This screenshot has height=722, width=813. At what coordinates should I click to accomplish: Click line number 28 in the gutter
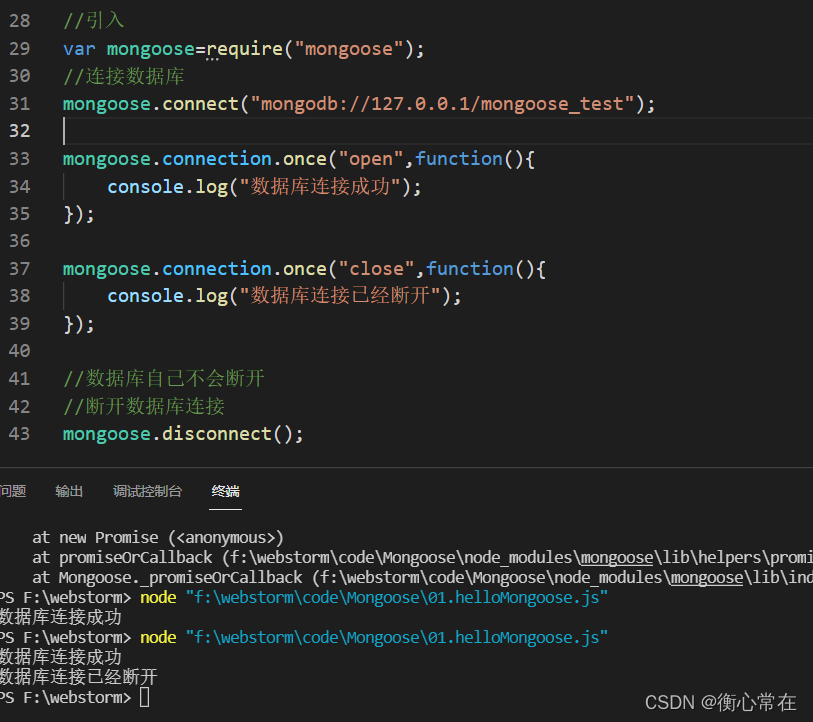20,21
